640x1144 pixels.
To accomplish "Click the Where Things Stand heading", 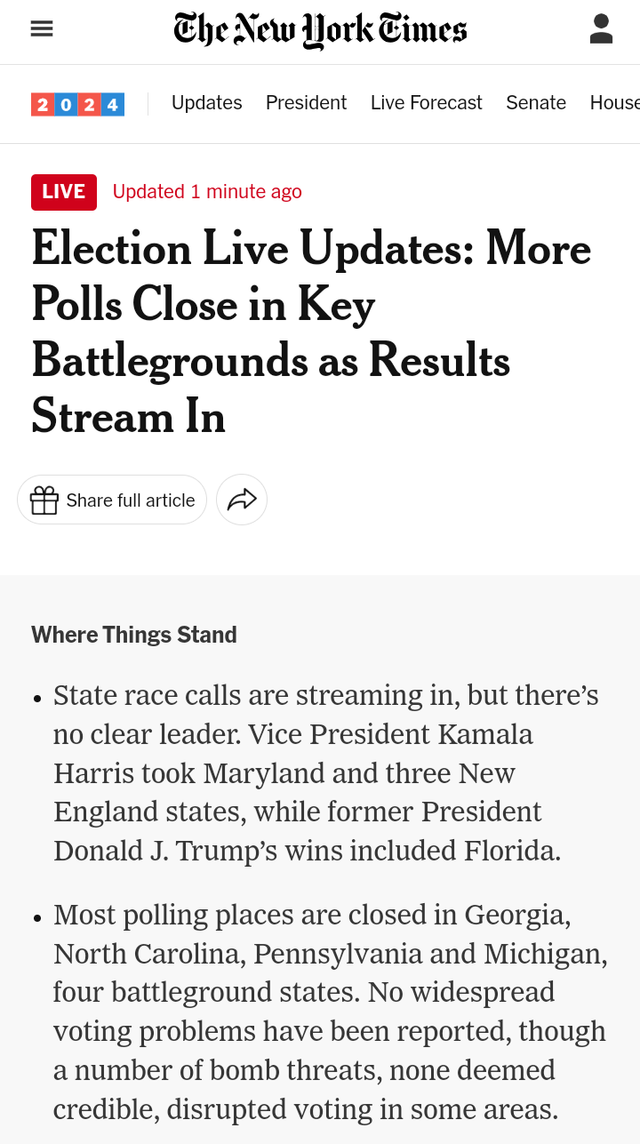I will click(x=134, y=635).
